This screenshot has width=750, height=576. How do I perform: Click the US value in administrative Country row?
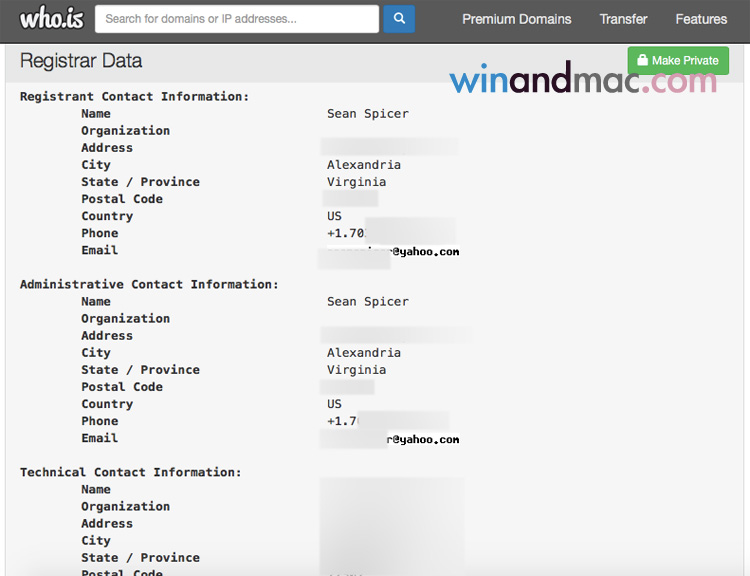[334, 404]
